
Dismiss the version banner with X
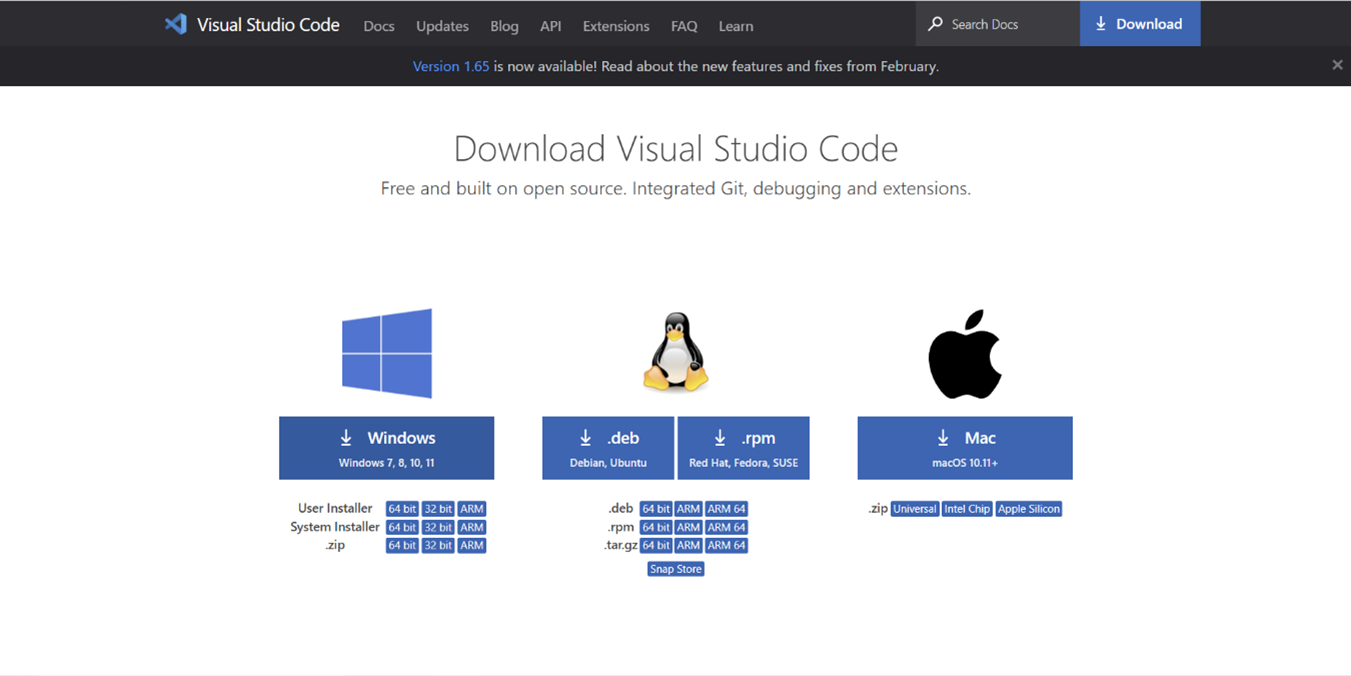pos(1337,65)
